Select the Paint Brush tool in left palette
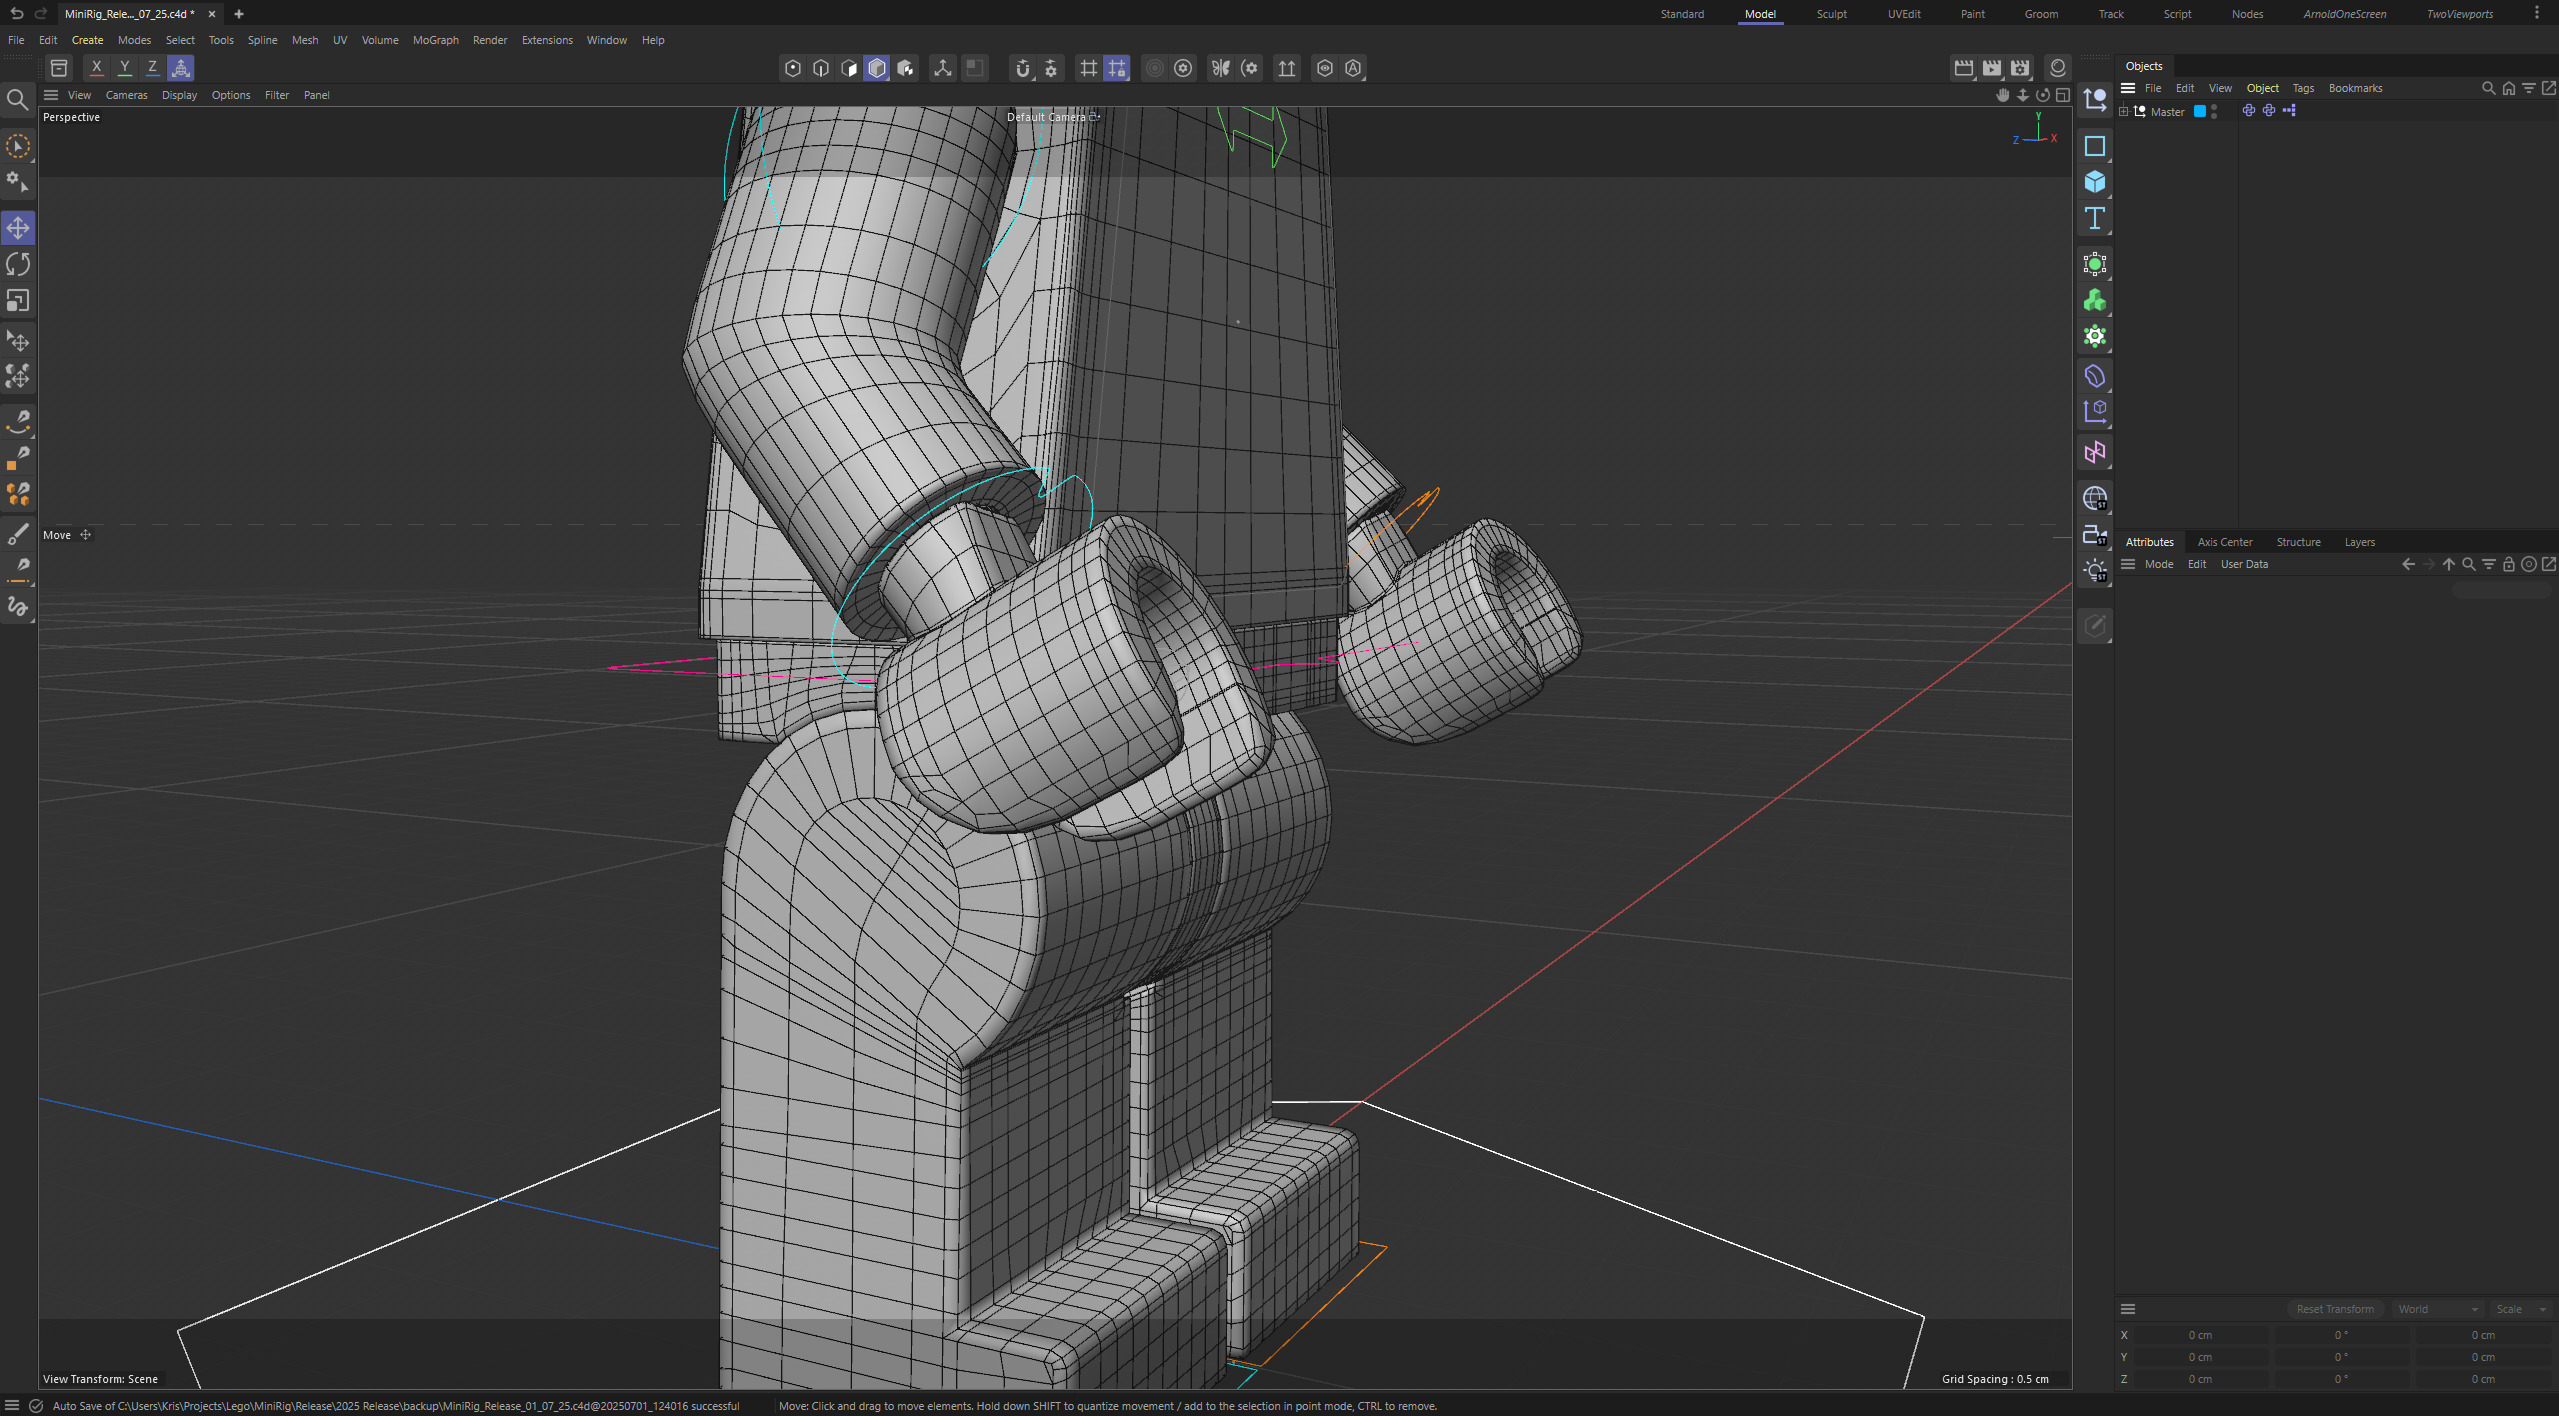 point(18,534)
